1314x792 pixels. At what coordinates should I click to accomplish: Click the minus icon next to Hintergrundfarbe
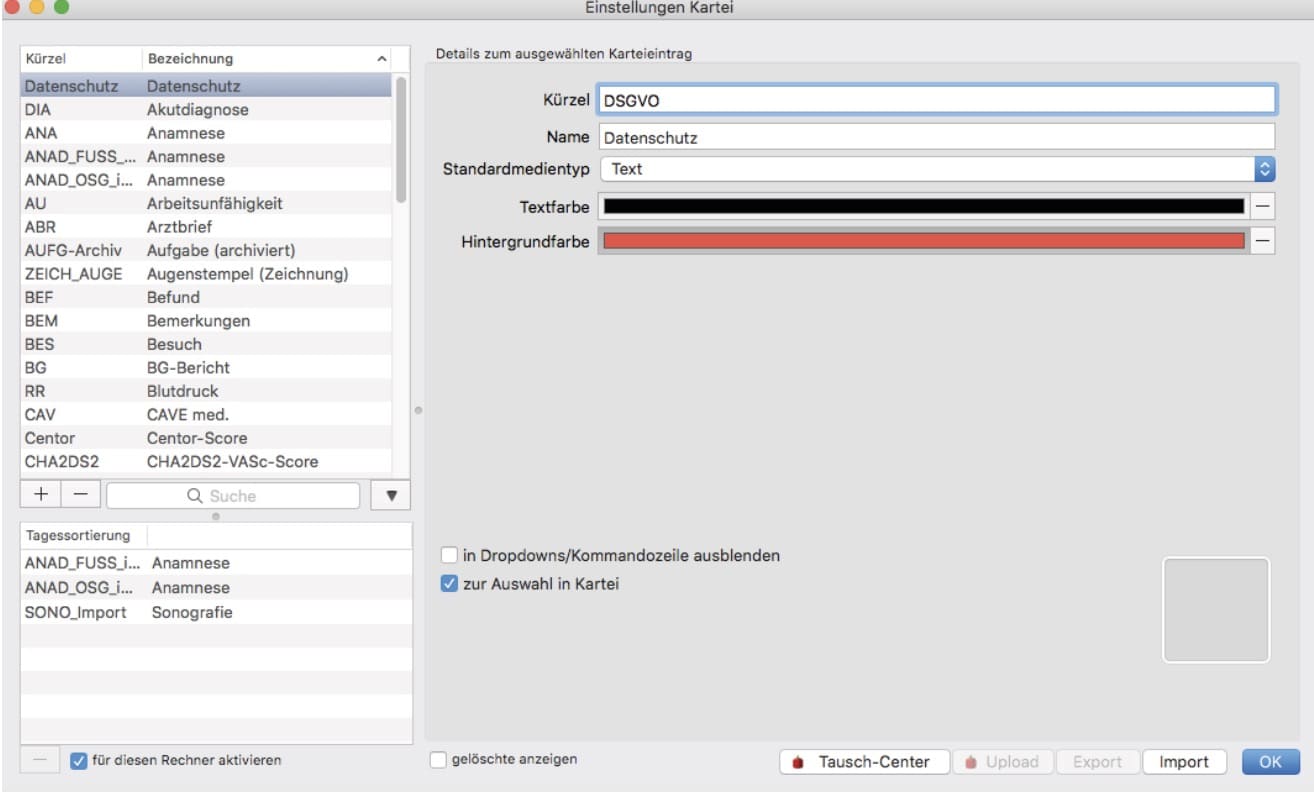click(x=1262, y=240)
